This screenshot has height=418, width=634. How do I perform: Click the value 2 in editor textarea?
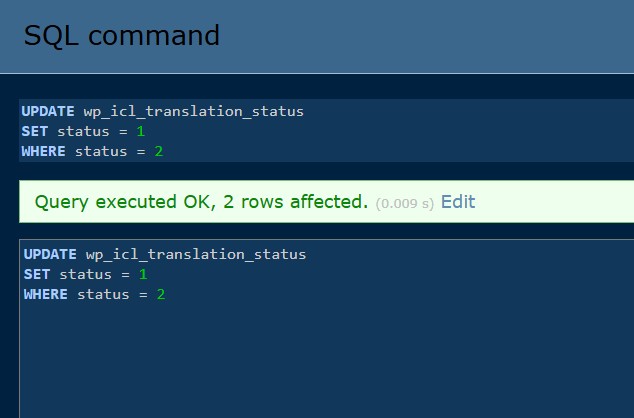[160, 294]
